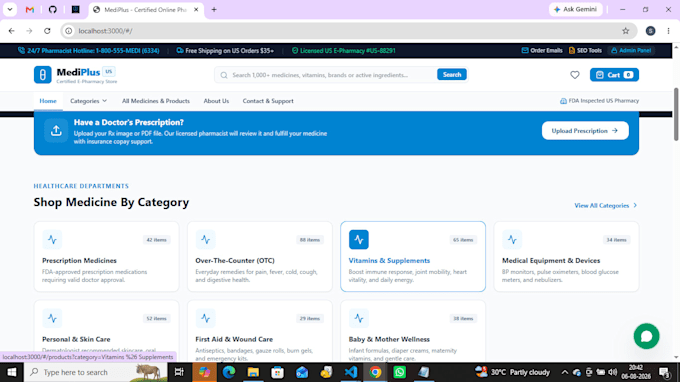The image size is (680, 382).
Task: Open Contact & Support page
Action: (268, 101)
